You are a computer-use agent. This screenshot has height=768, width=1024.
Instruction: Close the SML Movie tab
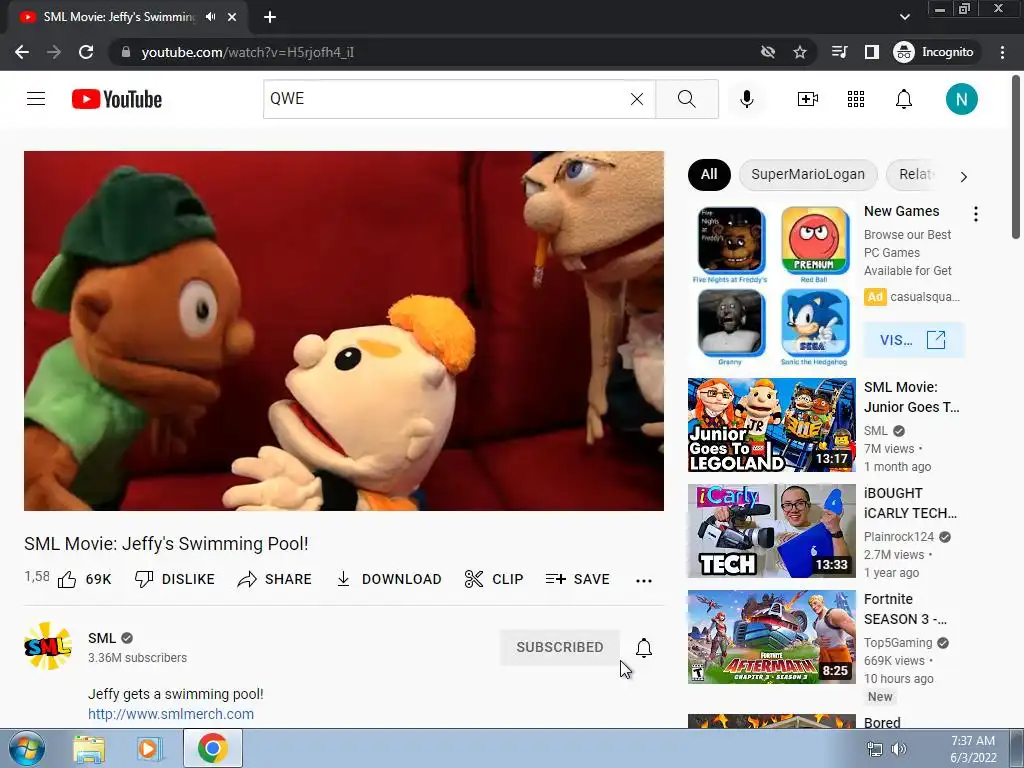(232, 17)
